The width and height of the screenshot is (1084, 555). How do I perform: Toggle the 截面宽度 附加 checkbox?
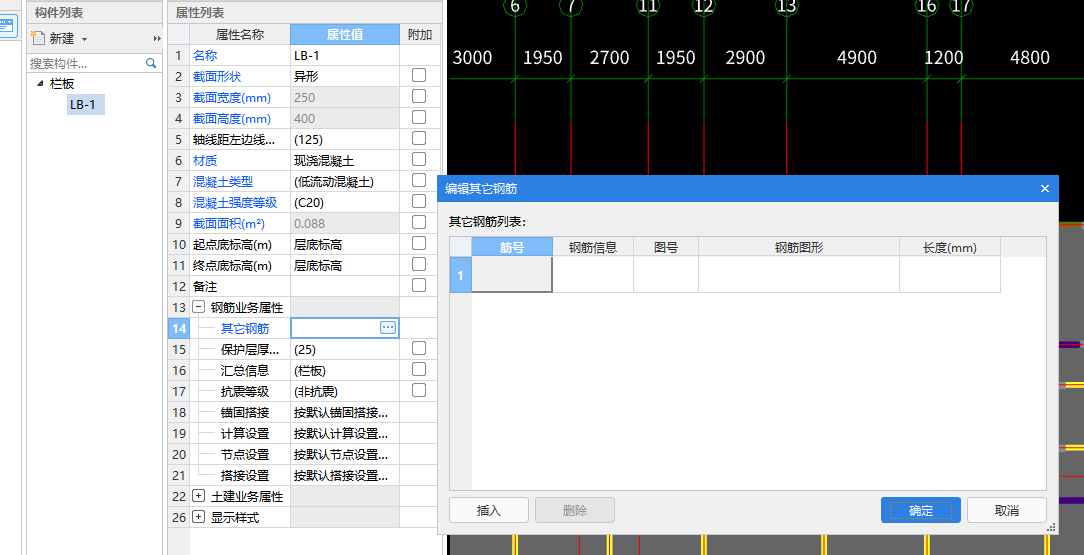419,96
